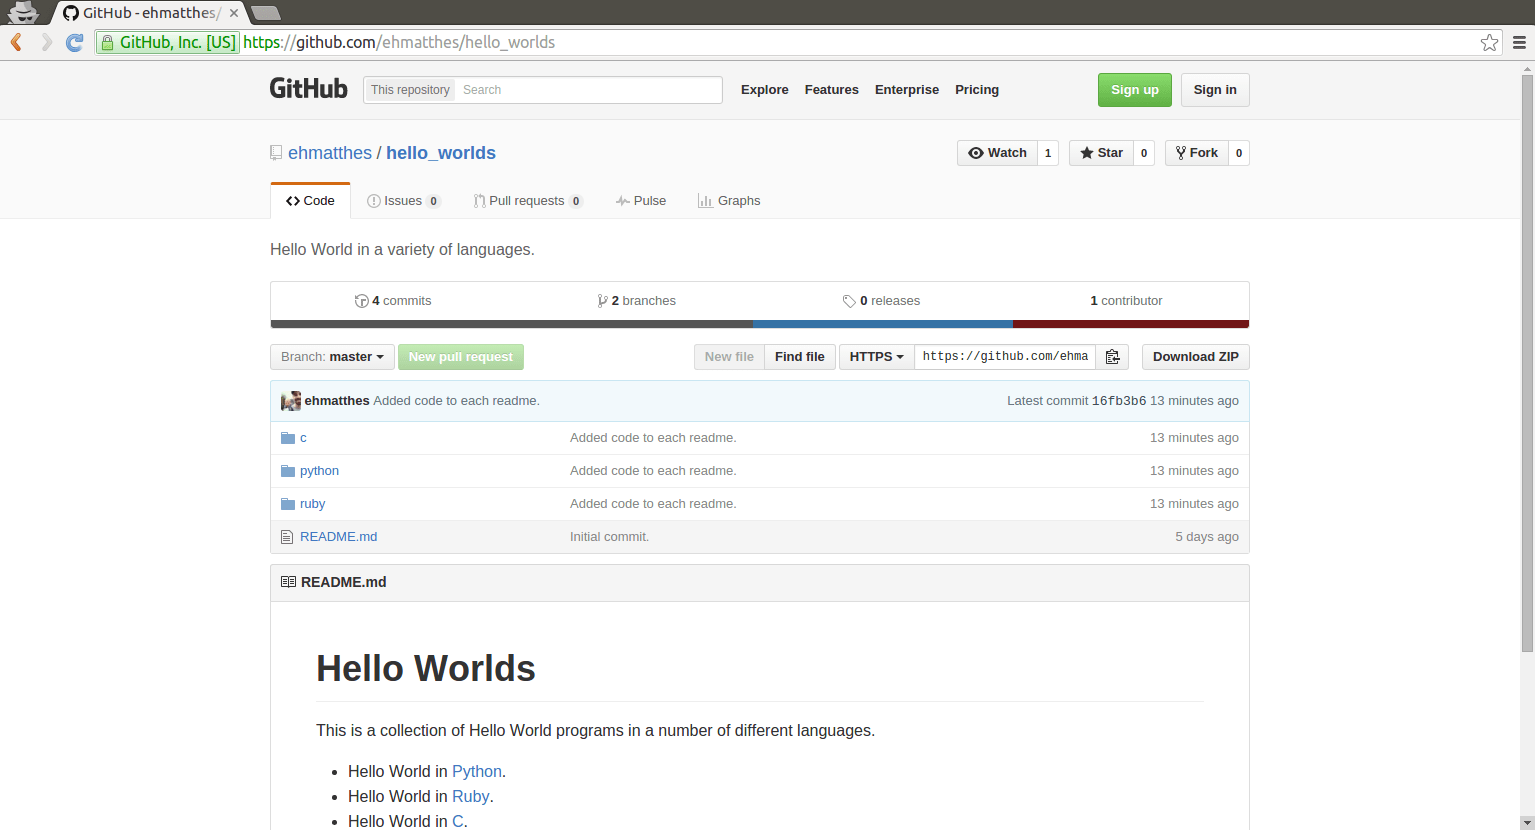
Task: Watch this repository
Action: [997, 153]
